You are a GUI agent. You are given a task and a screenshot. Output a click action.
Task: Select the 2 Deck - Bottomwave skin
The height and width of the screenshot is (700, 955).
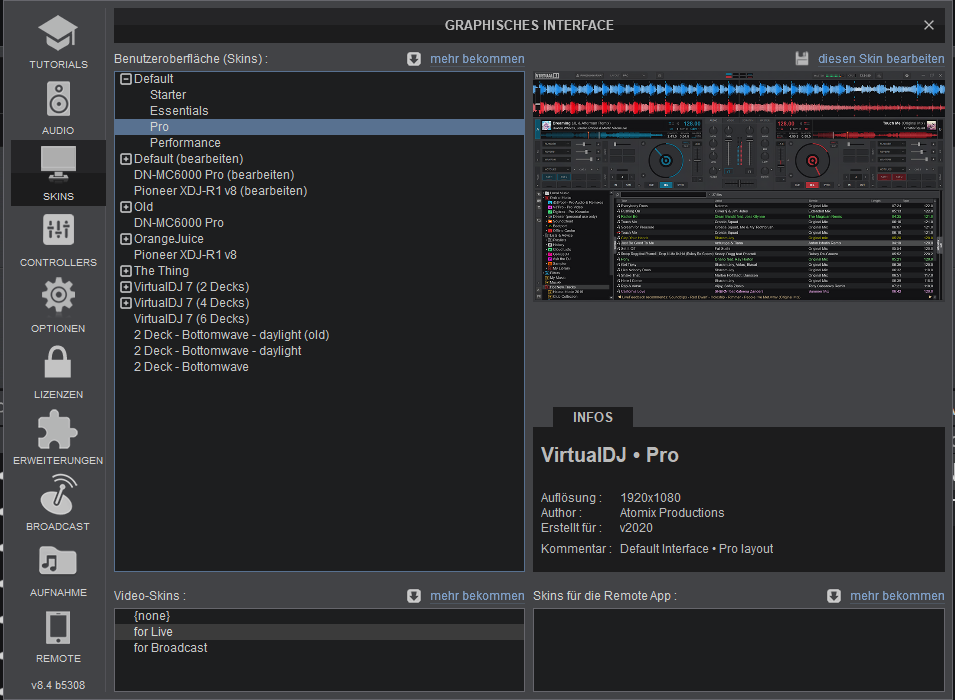click(x=319, y=367)
